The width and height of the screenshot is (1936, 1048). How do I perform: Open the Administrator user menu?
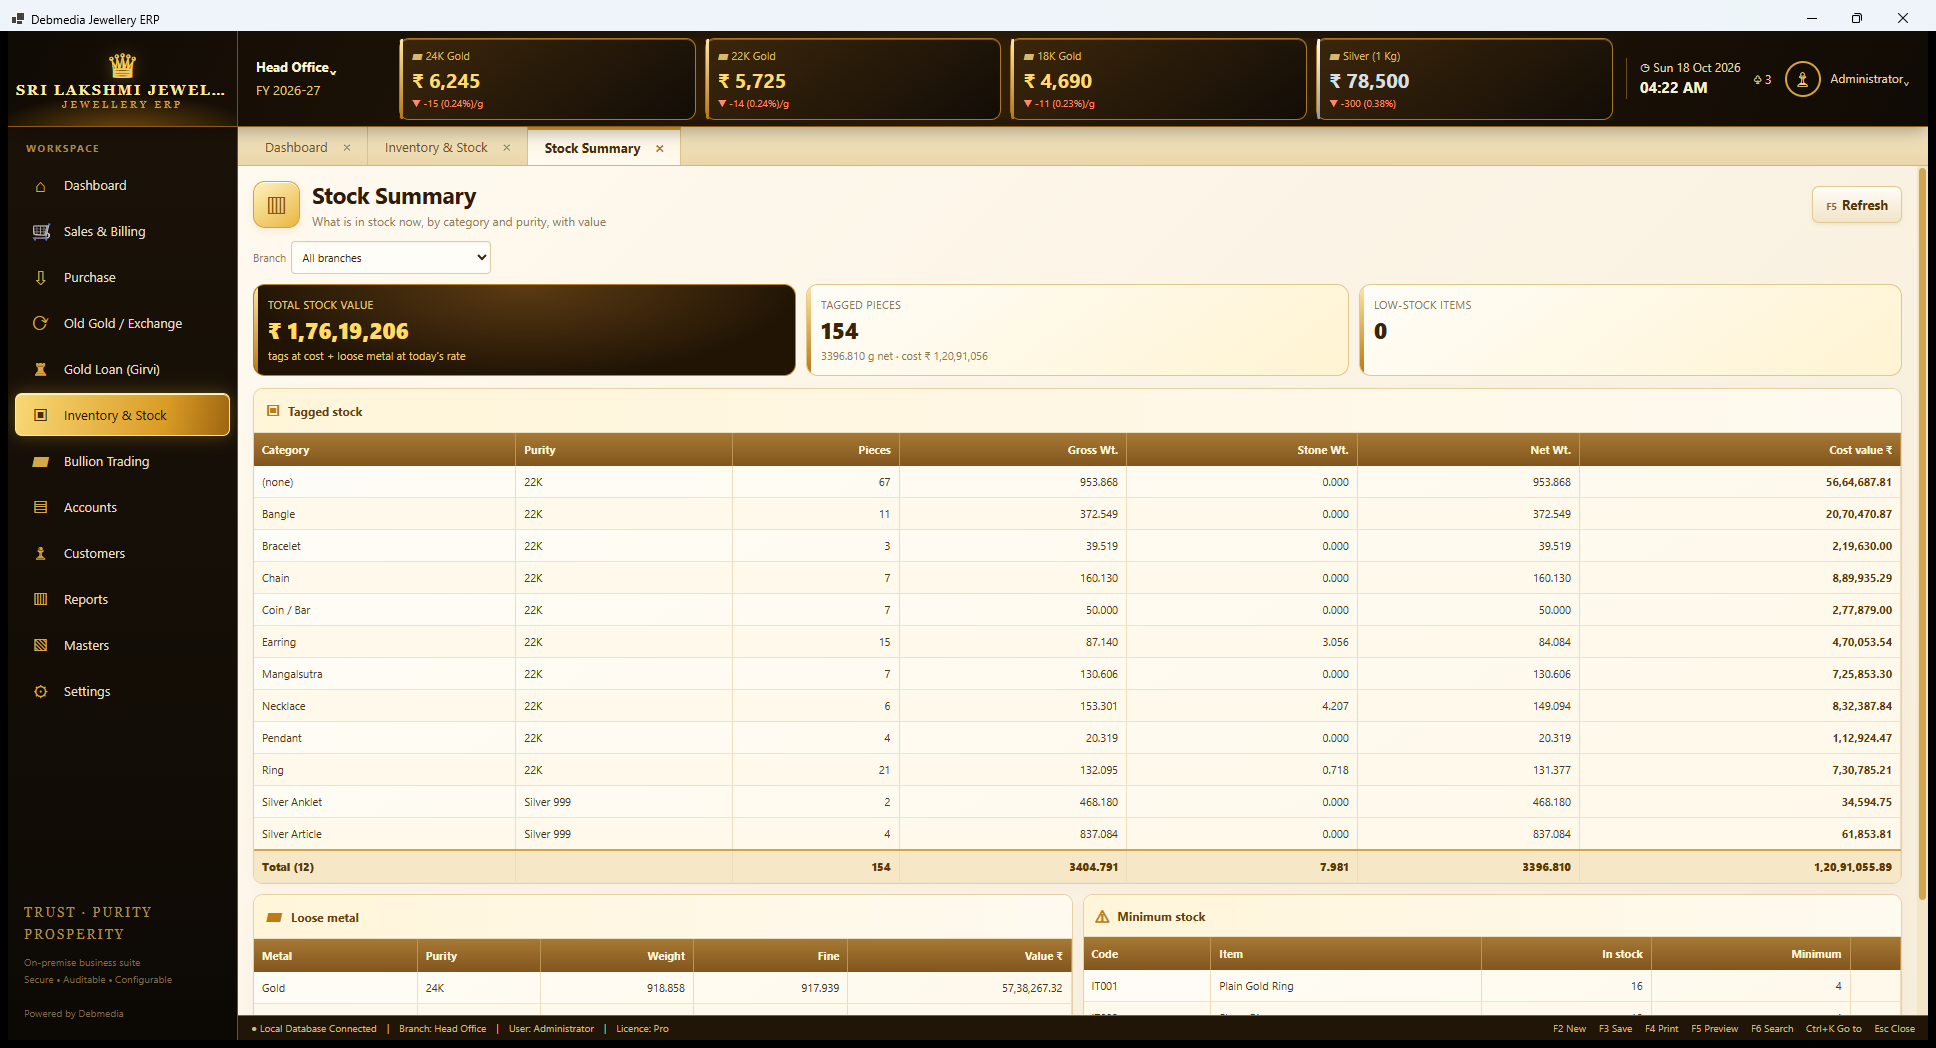click(x=1869, y=79)
